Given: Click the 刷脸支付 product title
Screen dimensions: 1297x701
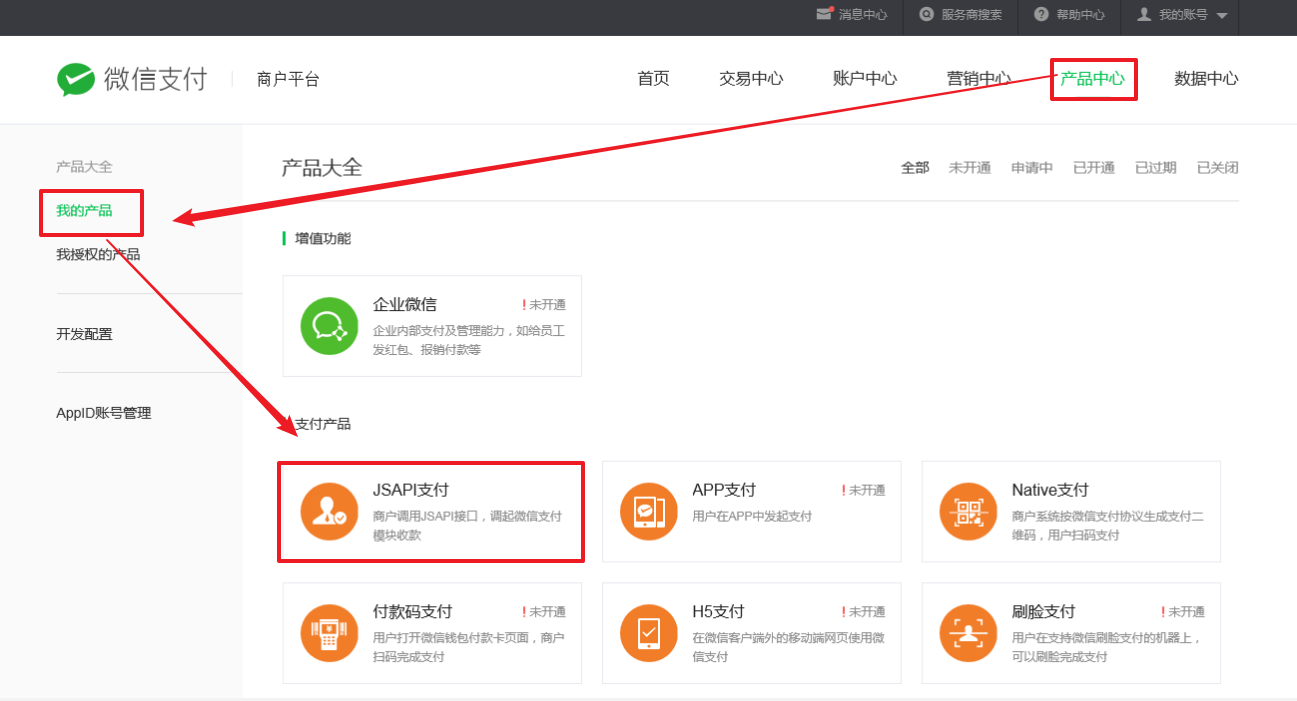Looking at the screenshot, I should pos(1044,612).
